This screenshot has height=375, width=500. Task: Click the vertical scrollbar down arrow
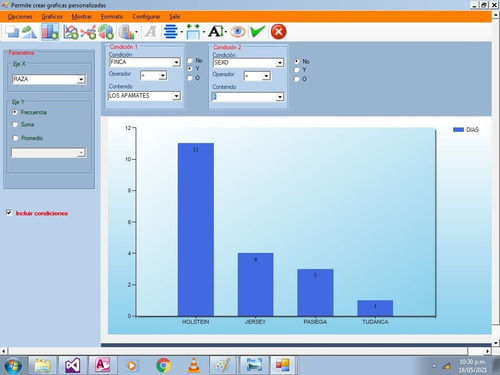coord(496,343)
